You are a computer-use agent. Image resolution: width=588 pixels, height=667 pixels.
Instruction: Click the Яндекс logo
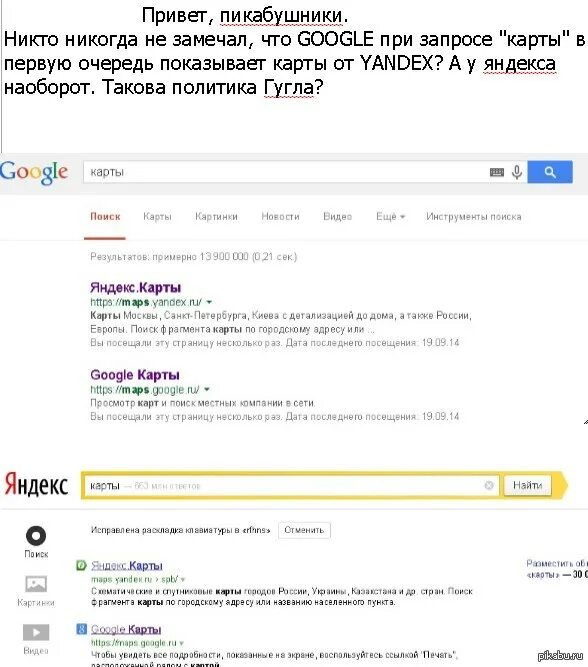pyautogui.click(x=36, y=485)
